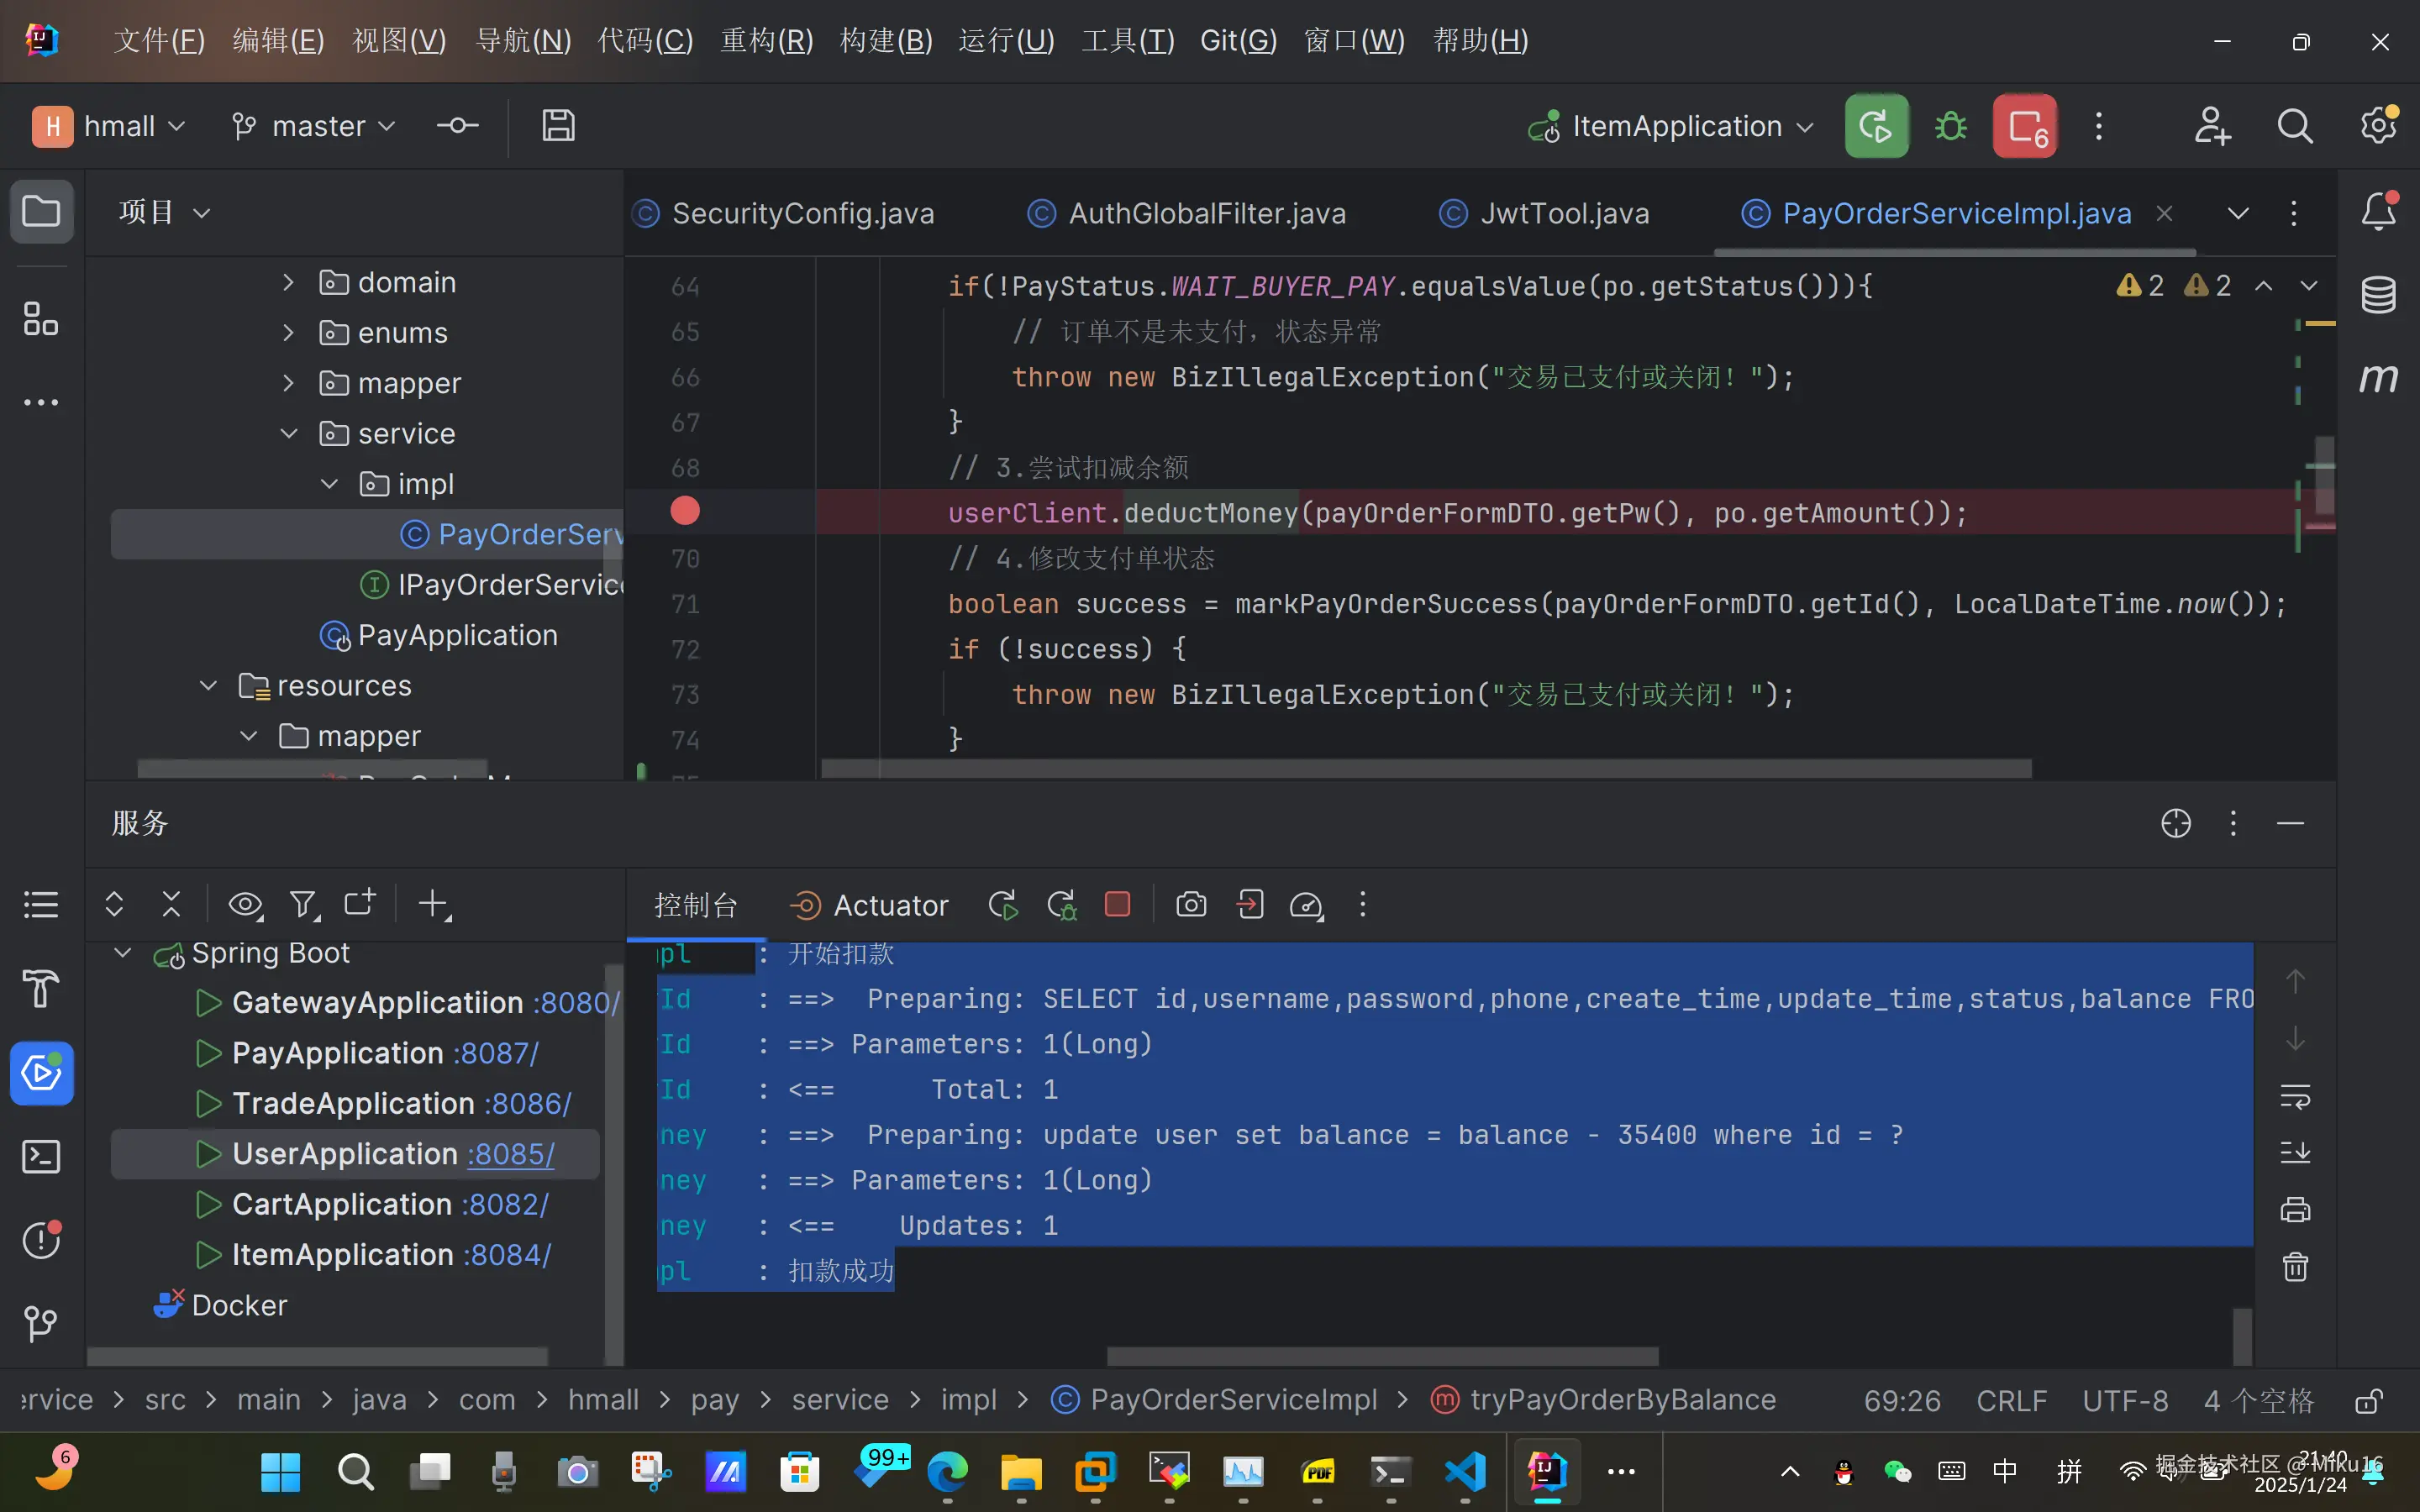Collapse the service folder in project tree
The width and height of the screenshot is (2420, 1512).
(x=289, y=434)
